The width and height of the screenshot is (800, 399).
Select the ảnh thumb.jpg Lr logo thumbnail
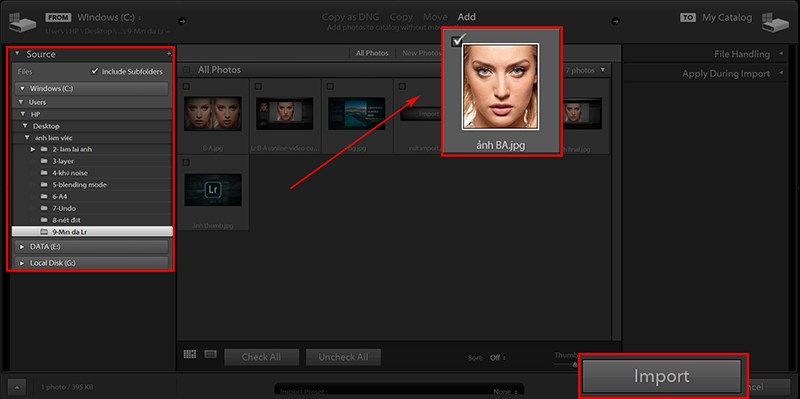tap(213, 190)
